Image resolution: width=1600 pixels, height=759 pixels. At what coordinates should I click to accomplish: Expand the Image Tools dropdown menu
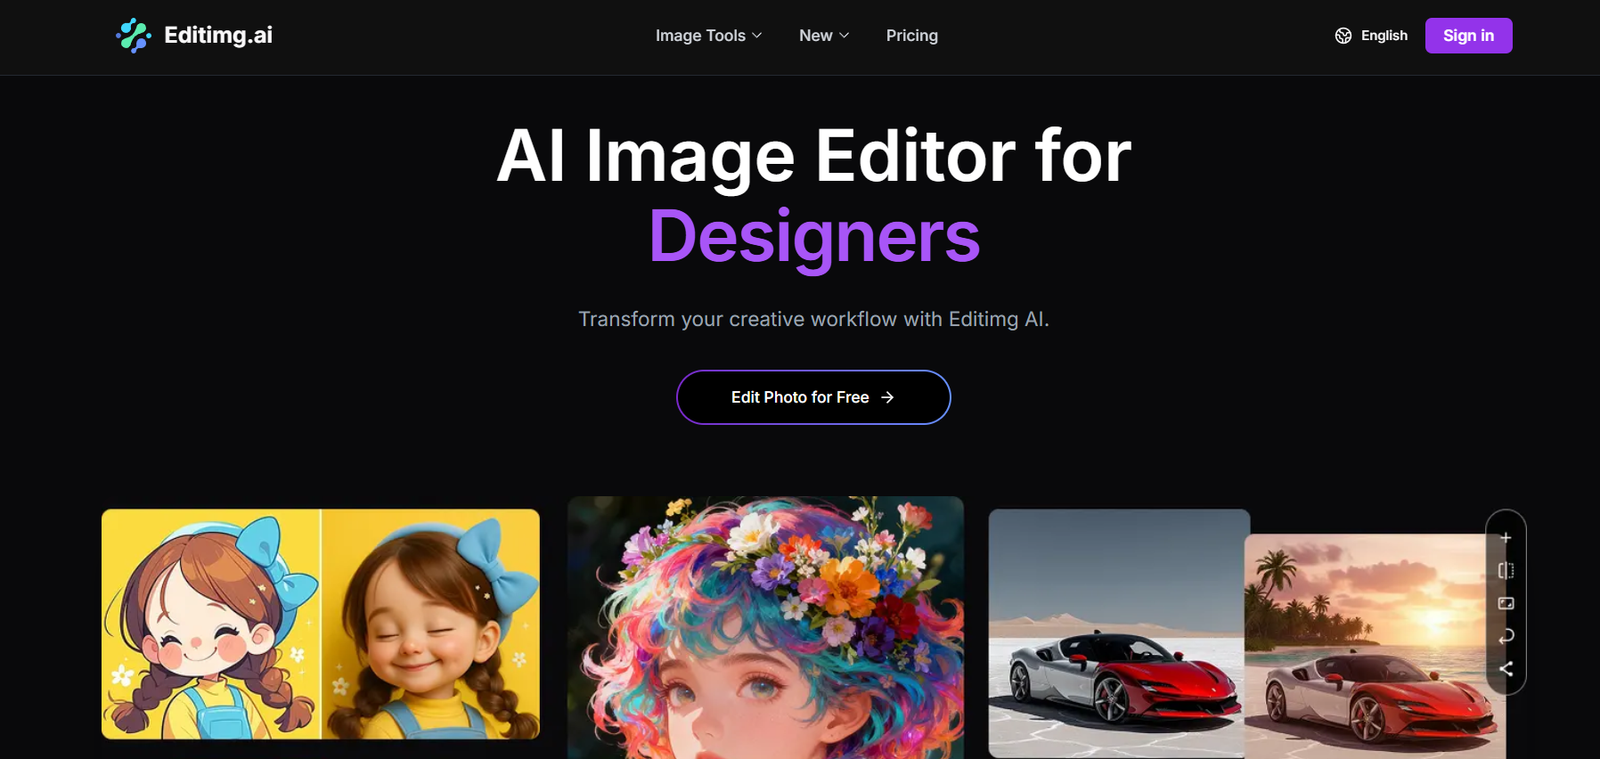708,36
